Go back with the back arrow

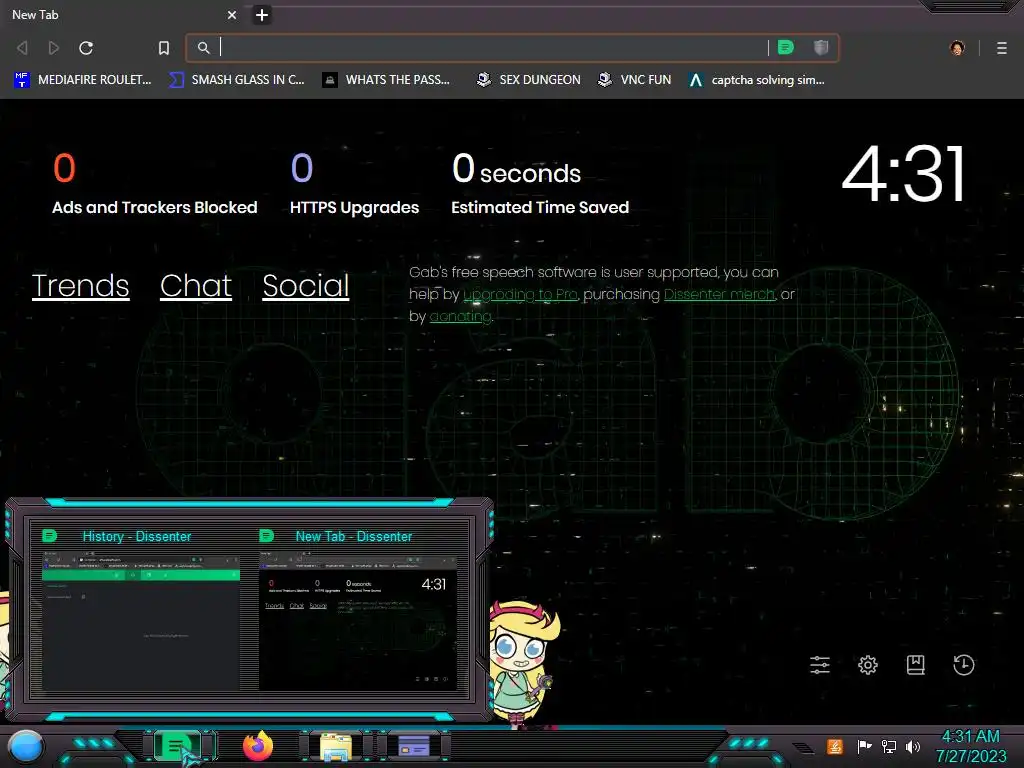pos(22,48)
